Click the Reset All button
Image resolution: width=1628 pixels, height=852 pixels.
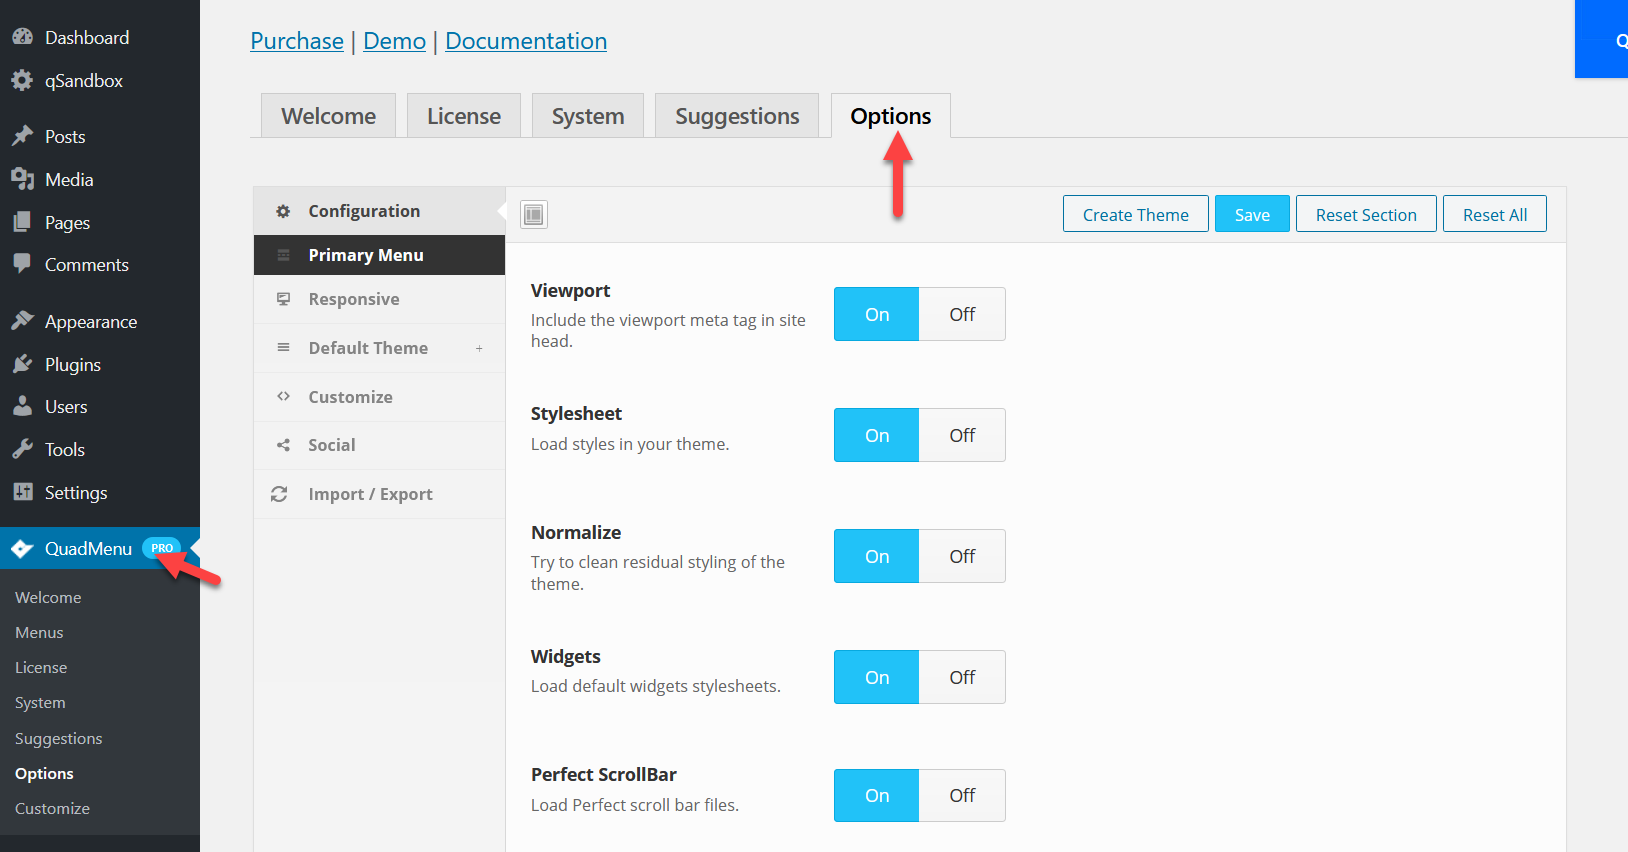[1495, 214]
